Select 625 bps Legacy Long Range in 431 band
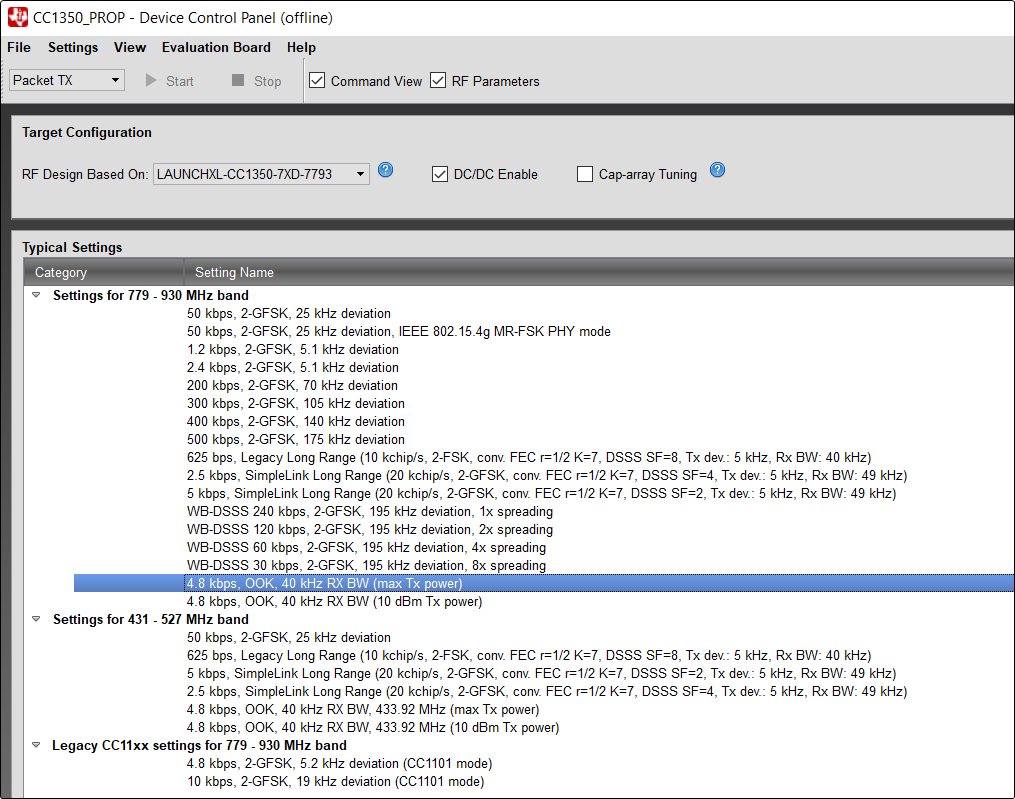 529,655
